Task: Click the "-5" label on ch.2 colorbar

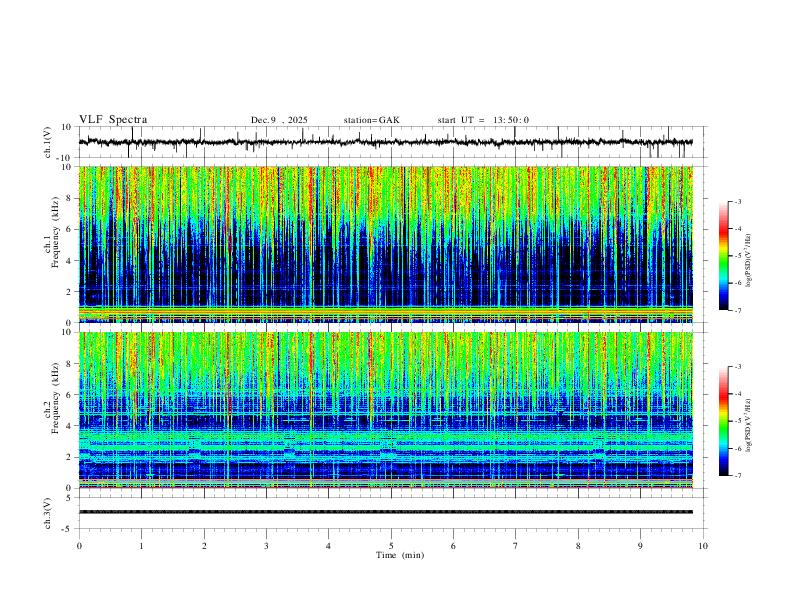Action: pos(738,421)
